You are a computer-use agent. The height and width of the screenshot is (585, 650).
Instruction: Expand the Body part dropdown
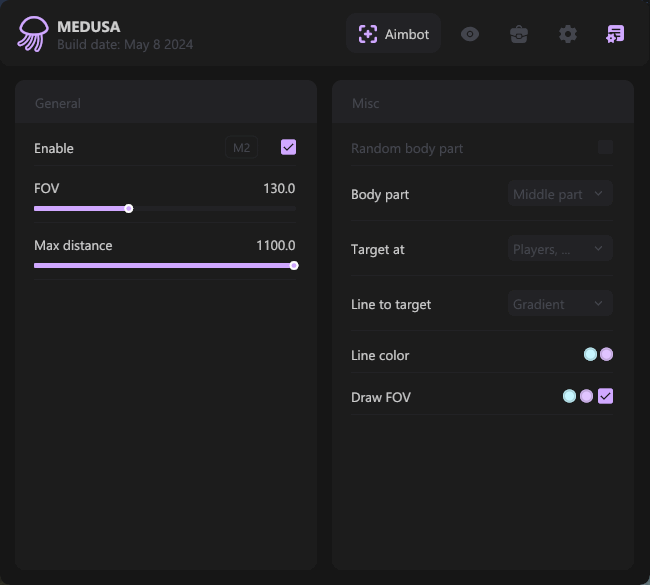click(x=560, y=194)
